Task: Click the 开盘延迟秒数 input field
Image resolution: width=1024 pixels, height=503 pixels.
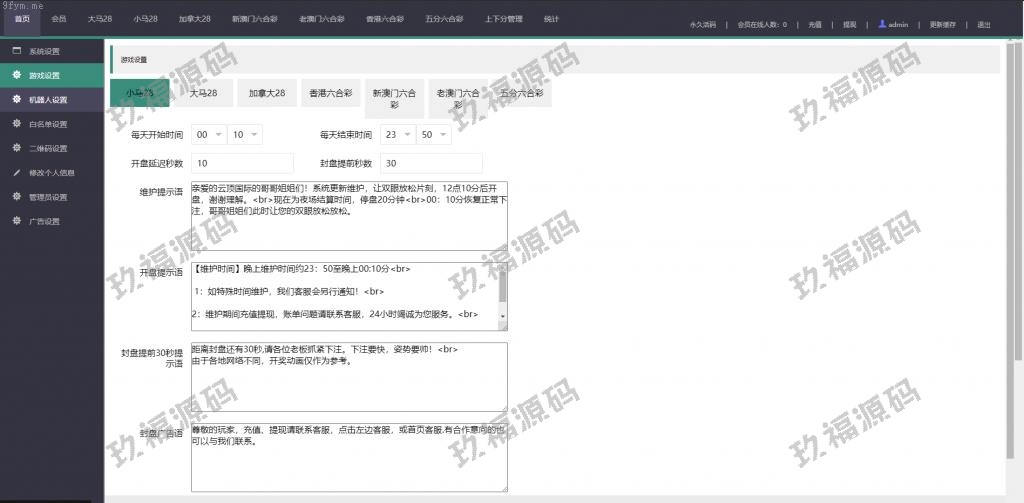Action: pos(242,163)
